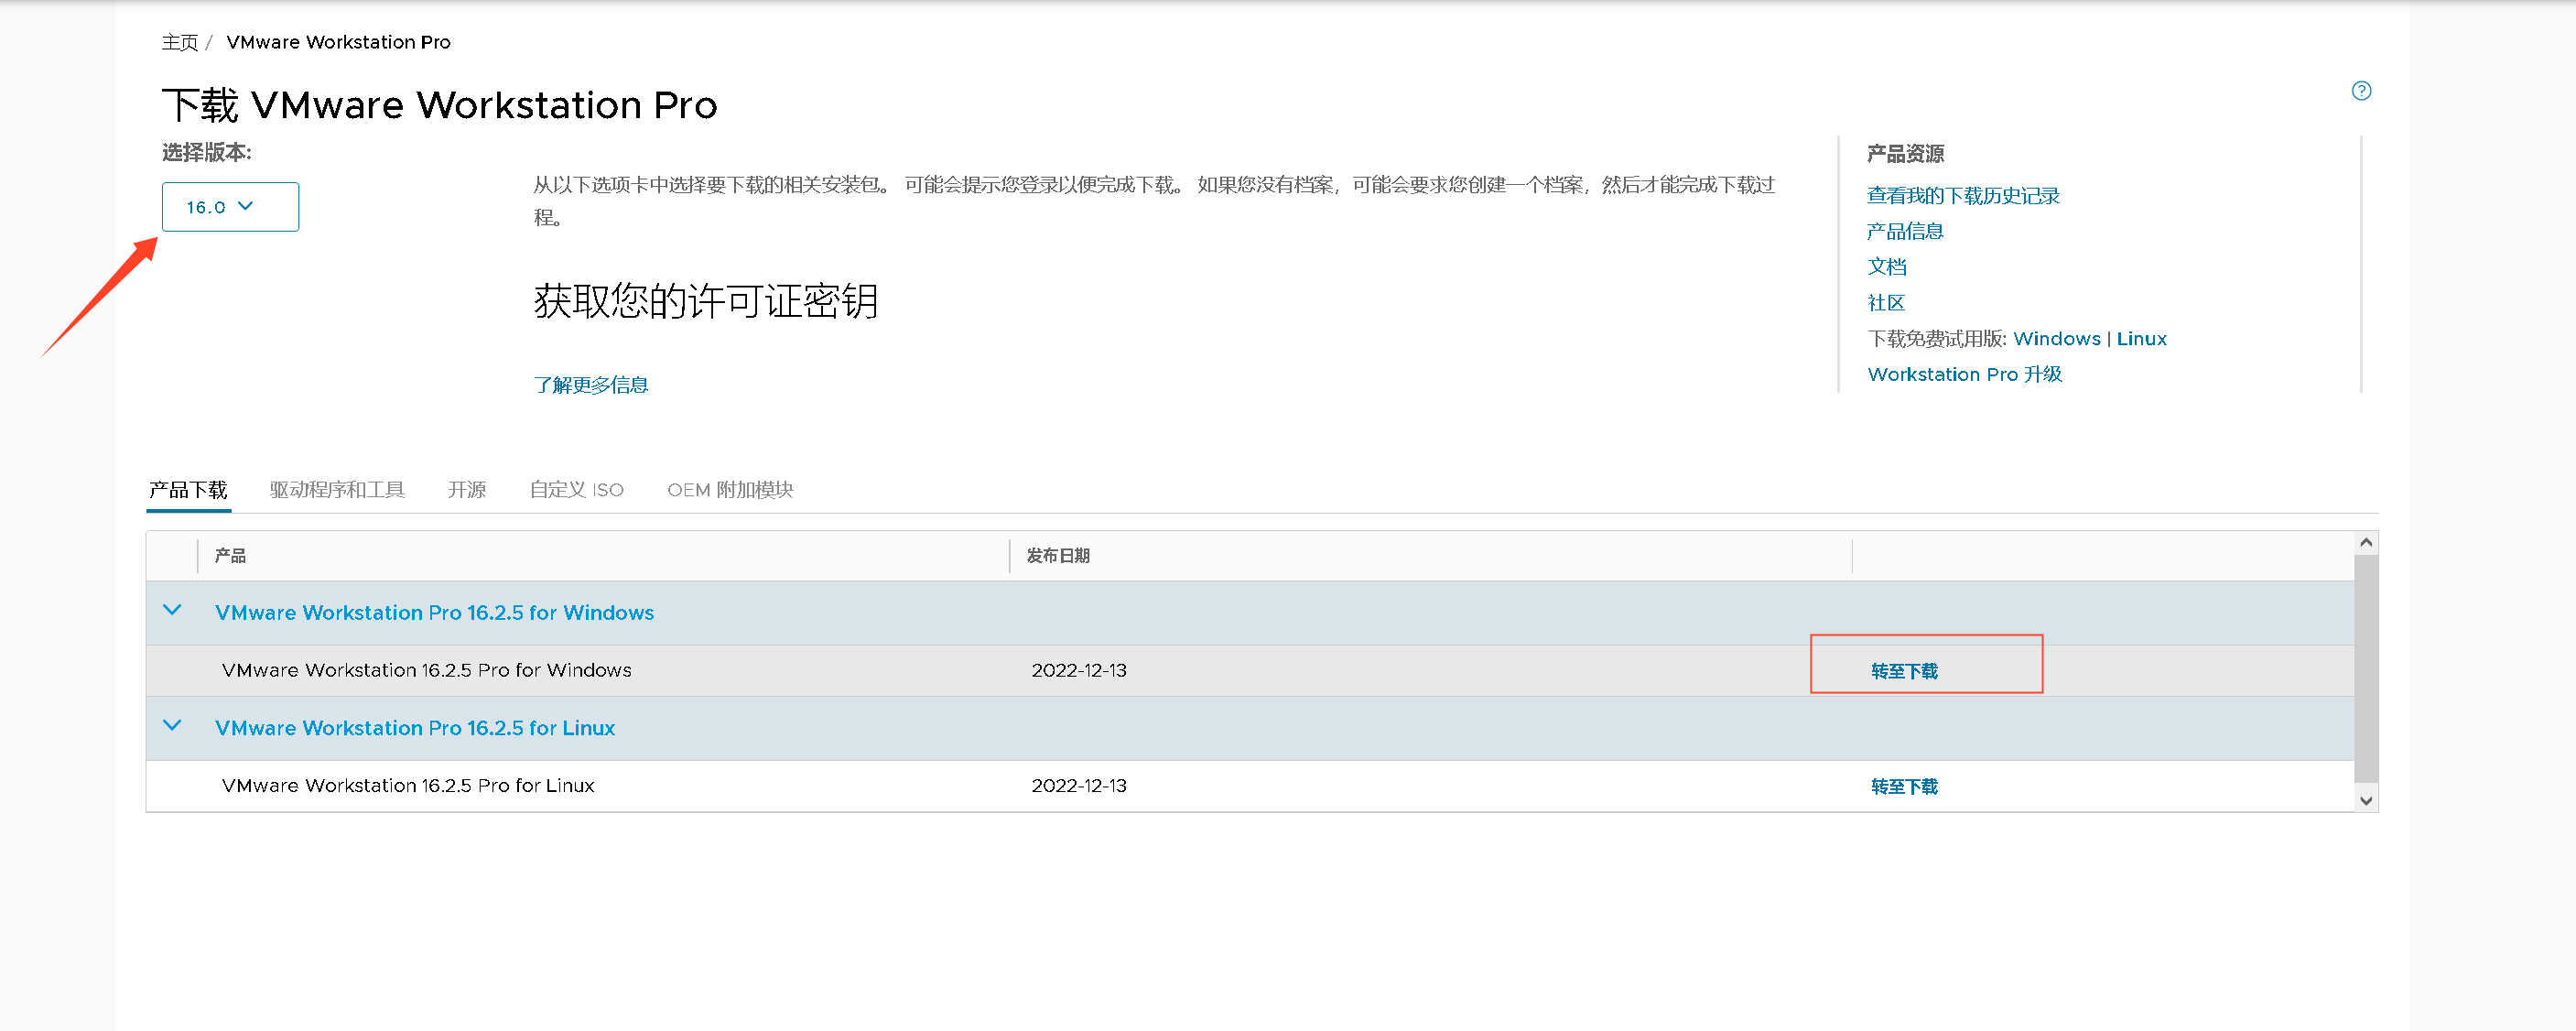
Task: Click 转至下载 for the Linux version
Action: [x=1903, y=787]
